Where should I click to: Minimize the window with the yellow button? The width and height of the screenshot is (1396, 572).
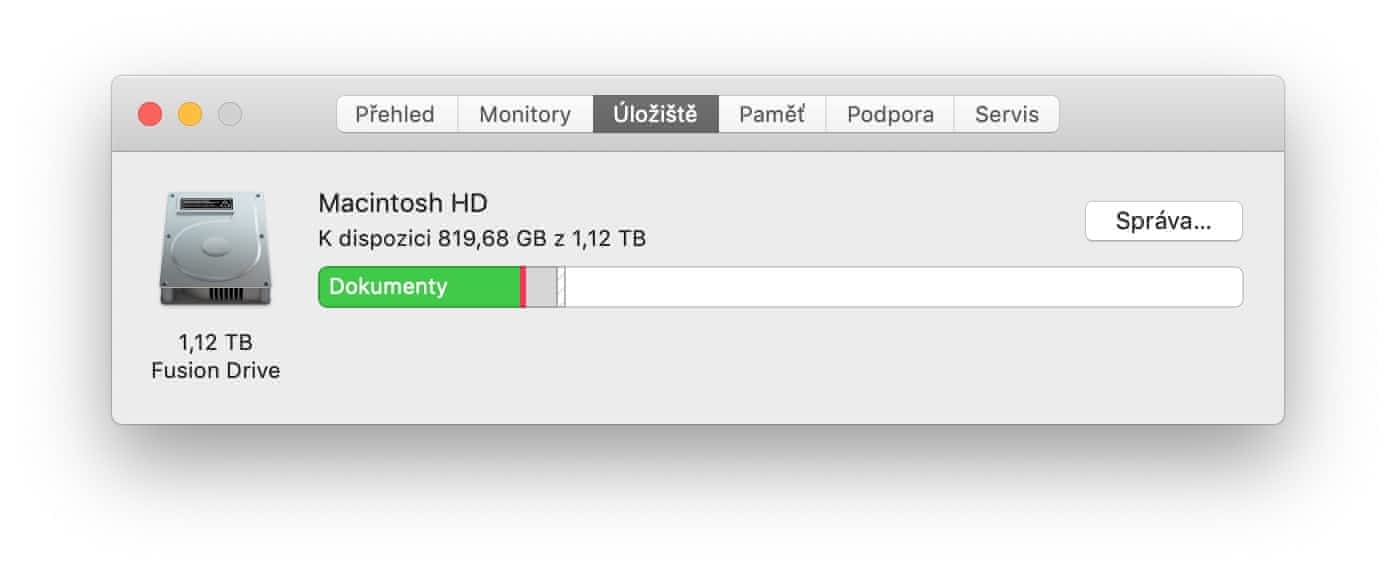click(190, 114)
